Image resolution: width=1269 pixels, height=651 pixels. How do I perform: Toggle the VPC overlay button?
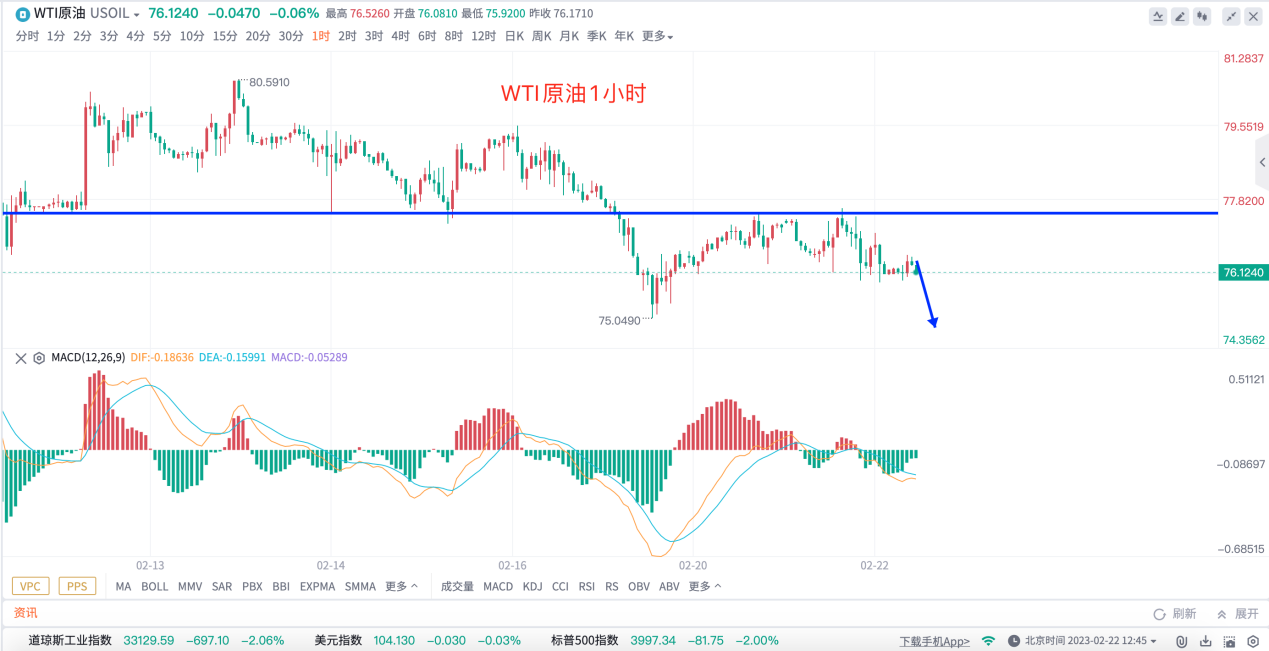[x=31, y=586]
